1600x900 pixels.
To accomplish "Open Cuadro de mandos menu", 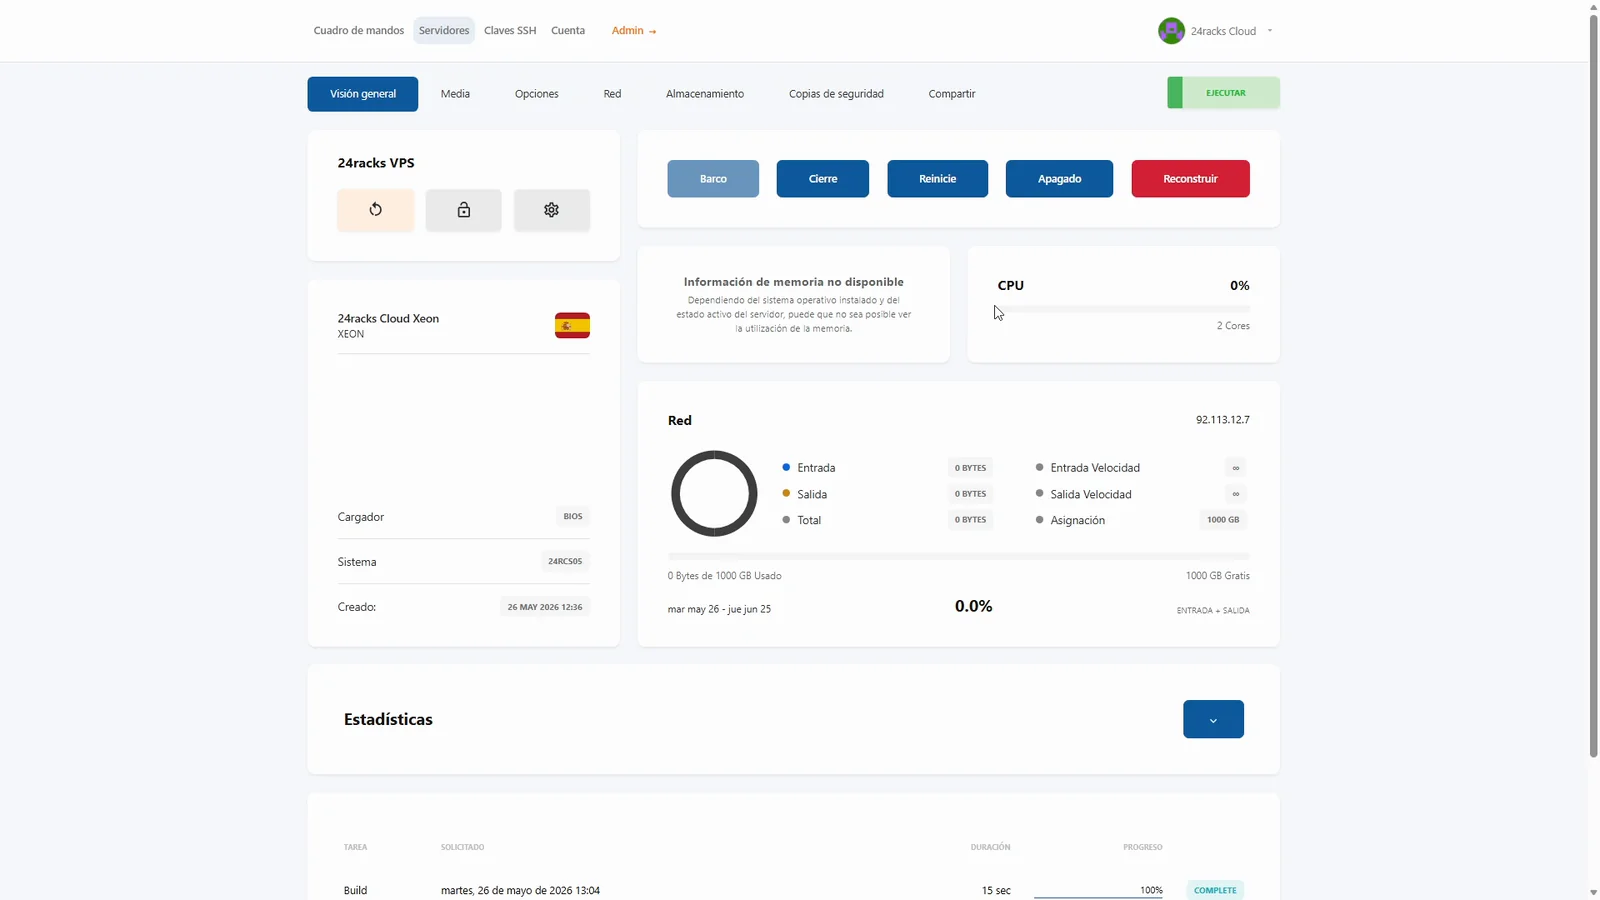I will point(359,31).
